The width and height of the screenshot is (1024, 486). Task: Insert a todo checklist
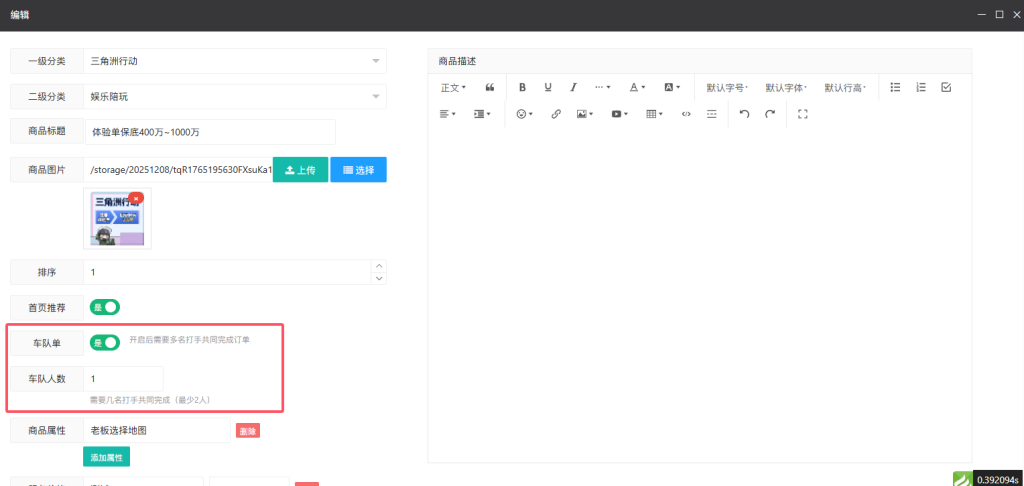(x=946, y=87)
